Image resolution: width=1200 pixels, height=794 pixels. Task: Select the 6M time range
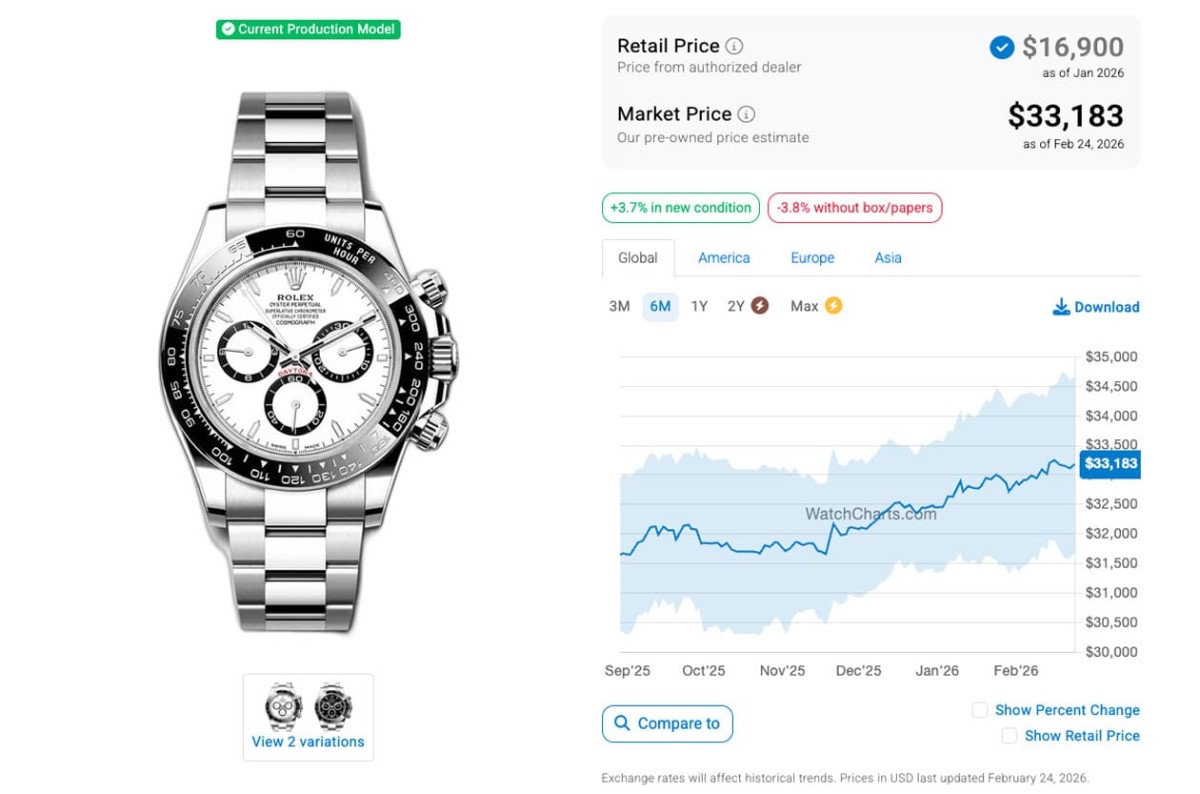(x=660, y=306)
